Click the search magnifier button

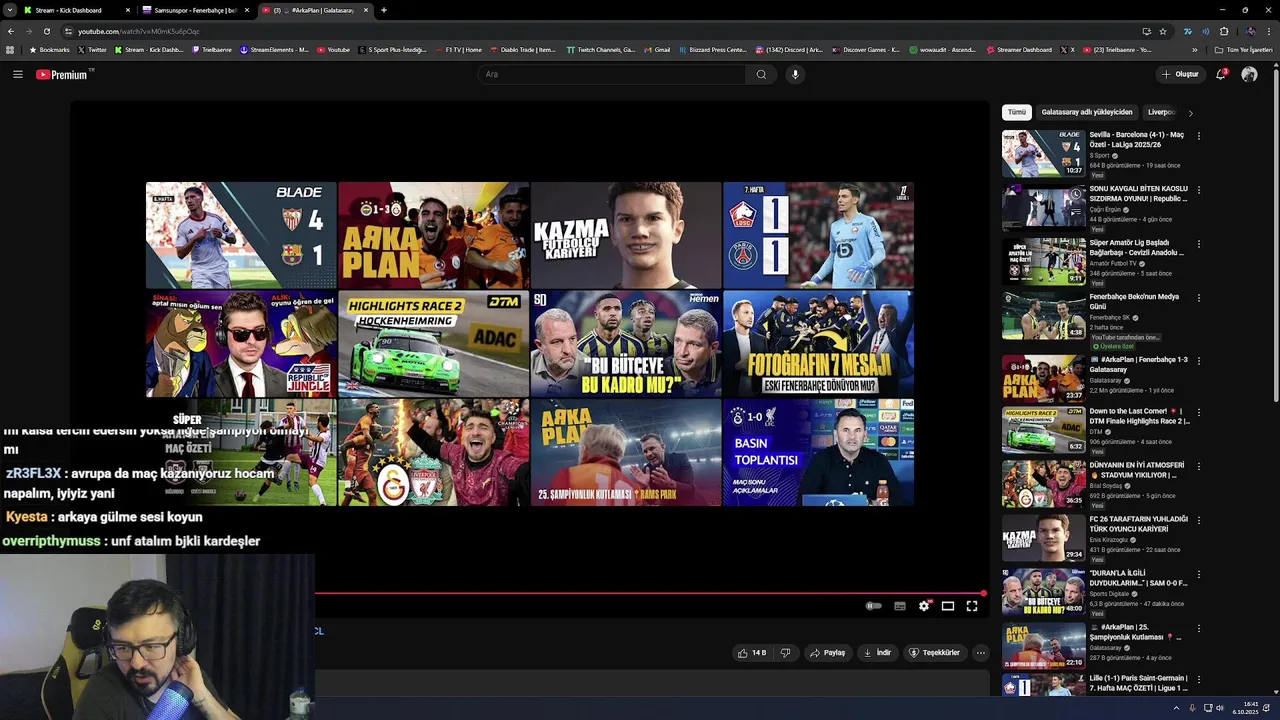[x=761, y=74]
